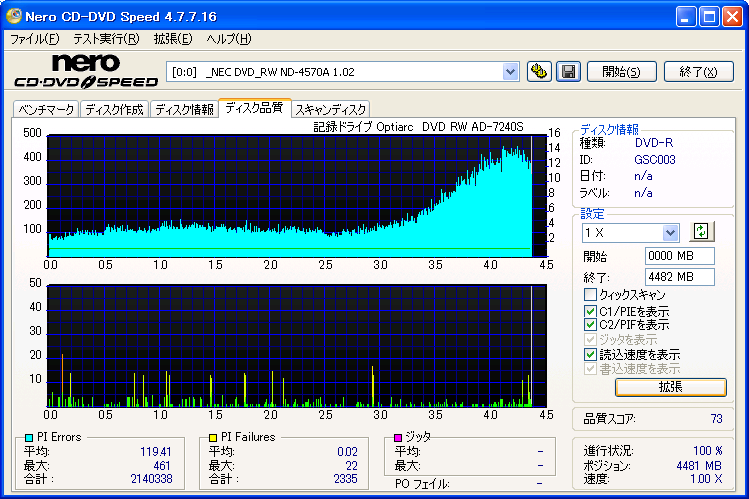Switch to the スキャンディスク tab
This screenshot has height=499, width=749.
coord(331,109)
